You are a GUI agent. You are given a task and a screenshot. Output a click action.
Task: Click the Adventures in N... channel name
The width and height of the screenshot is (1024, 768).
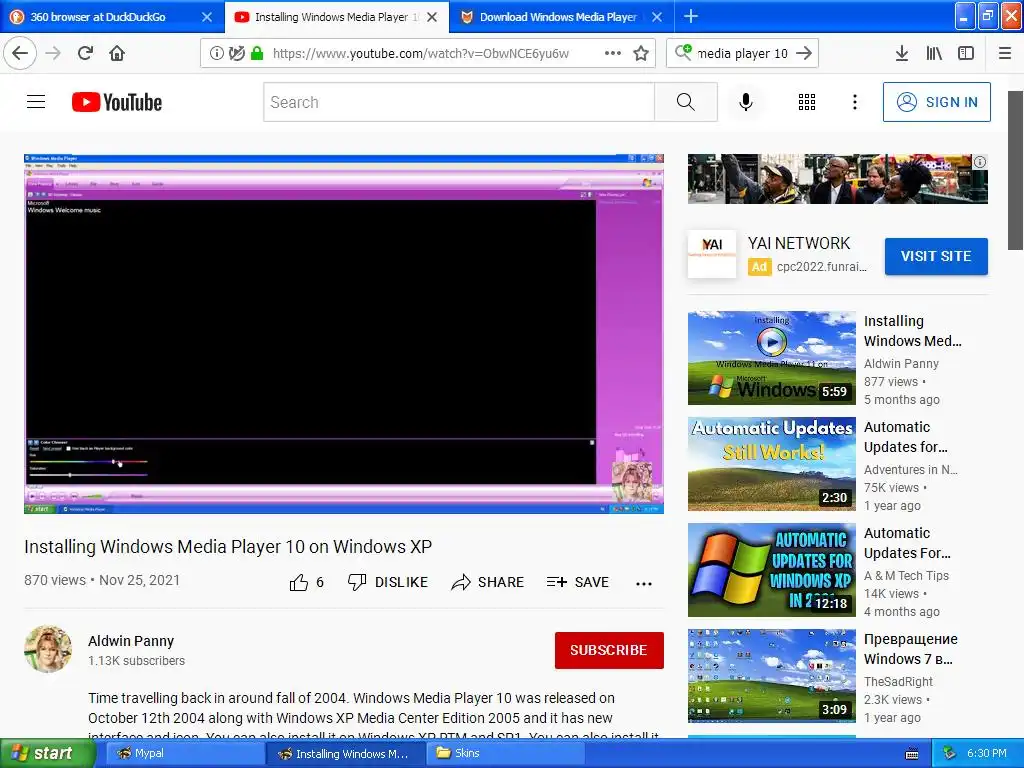point(910,470)
